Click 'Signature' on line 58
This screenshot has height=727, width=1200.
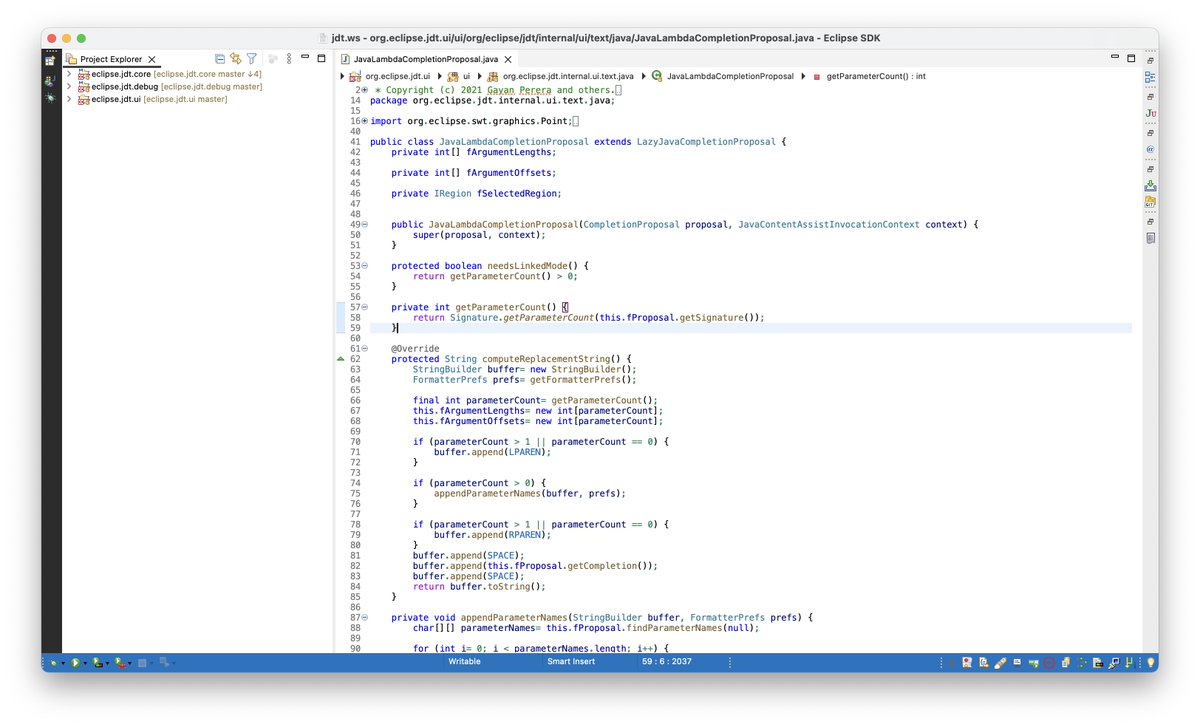pyautogui.click(x=473, y=318)
